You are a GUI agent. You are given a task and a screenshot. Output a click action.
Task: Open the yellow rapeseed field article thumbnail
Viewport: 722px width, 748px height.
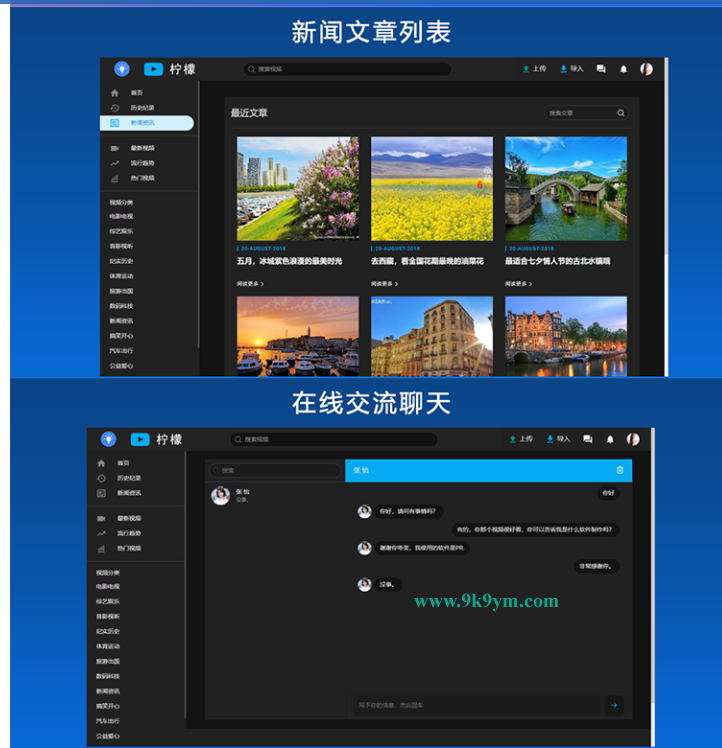tap(432, 188)
